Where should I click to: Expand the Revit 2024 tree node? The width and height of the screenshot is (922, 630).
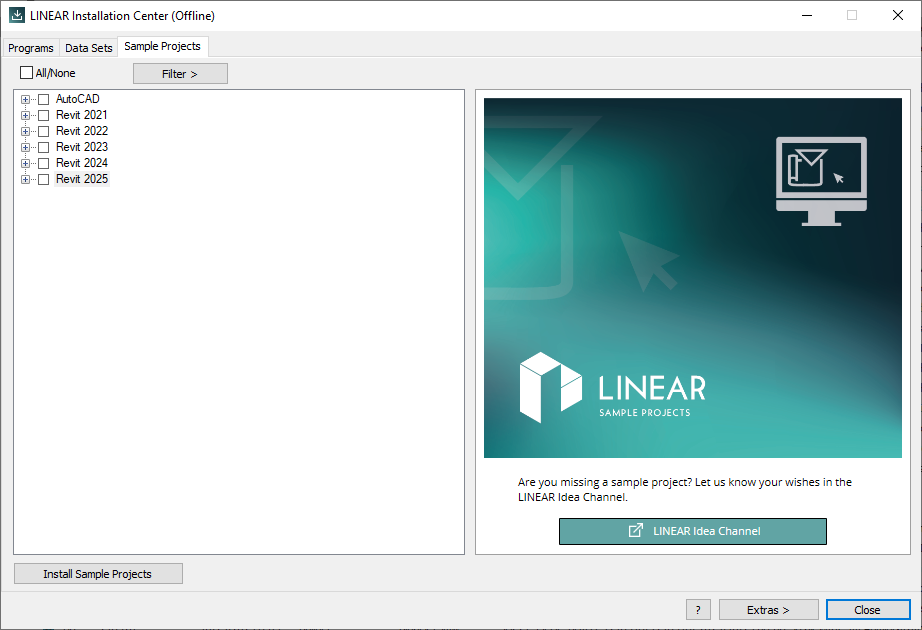25,163
